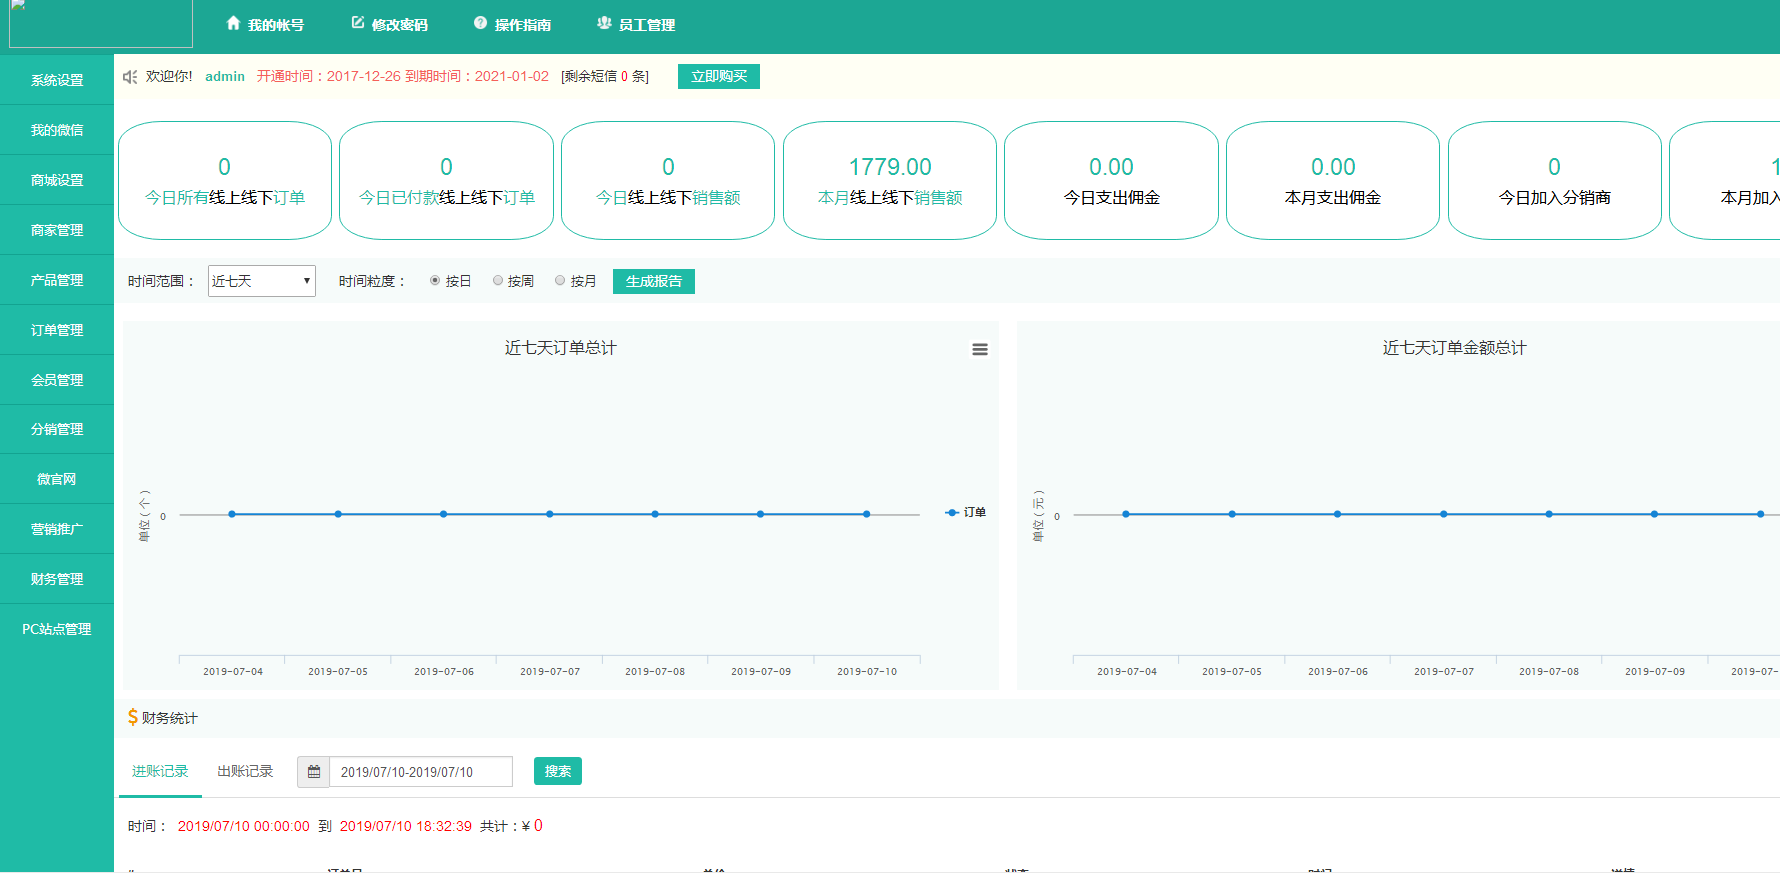
Task: Switch to the 进账记录 tab
Action: (x=160, y=771)
